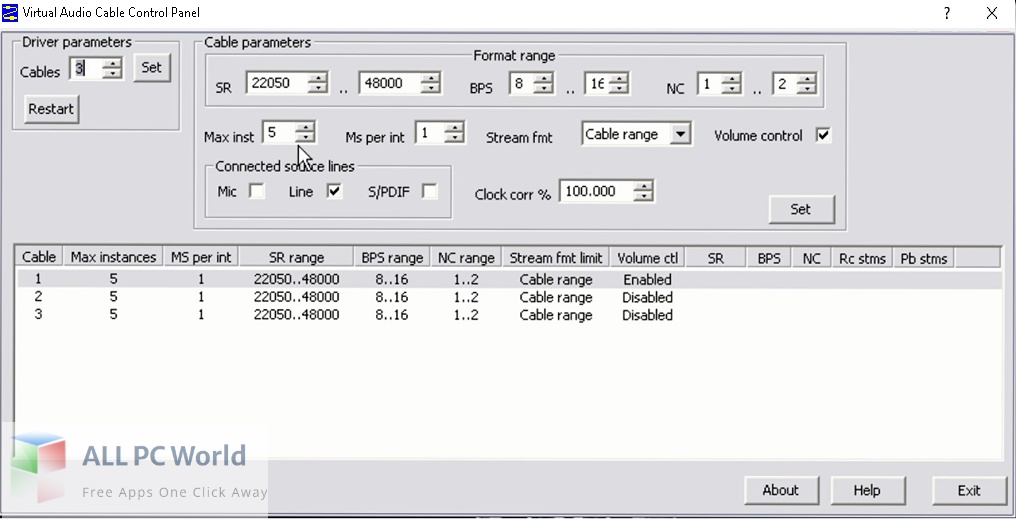Image resolution: width=1016 pixels, height=520 pixels.
Task: Decrease Clock corr % with down arrow
Action: tap(643, 196)
